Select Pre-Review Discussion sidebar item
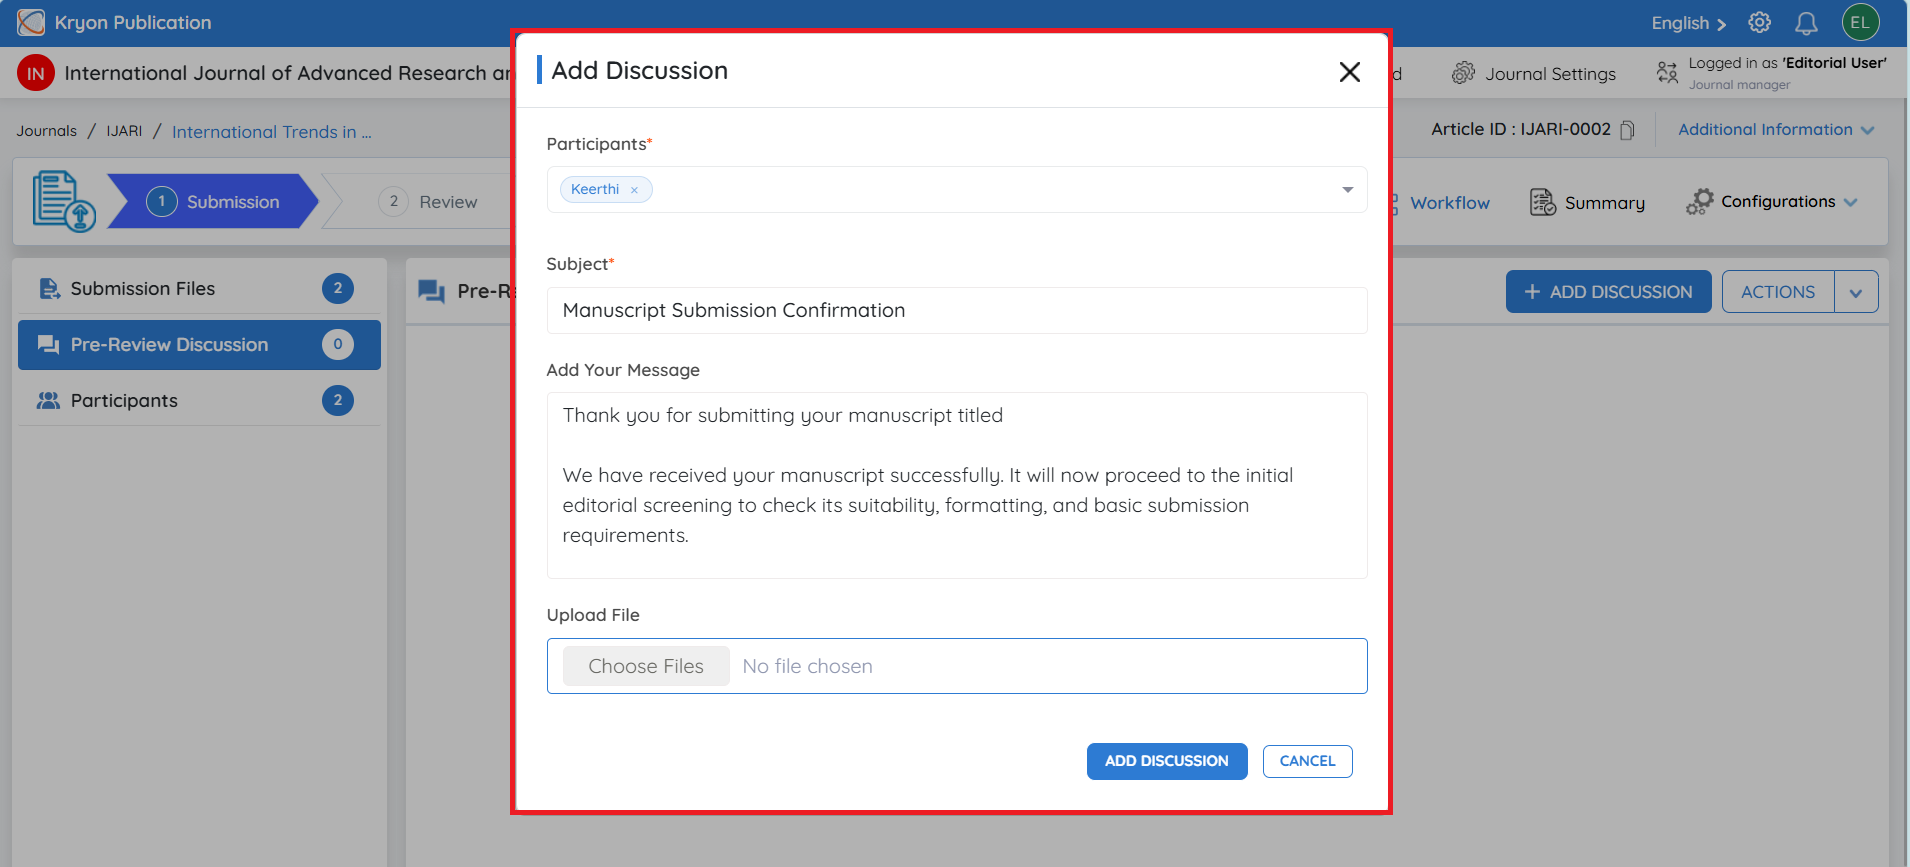Image resolution: width=1910 pixels, height=867 pixels. [199, 345]
